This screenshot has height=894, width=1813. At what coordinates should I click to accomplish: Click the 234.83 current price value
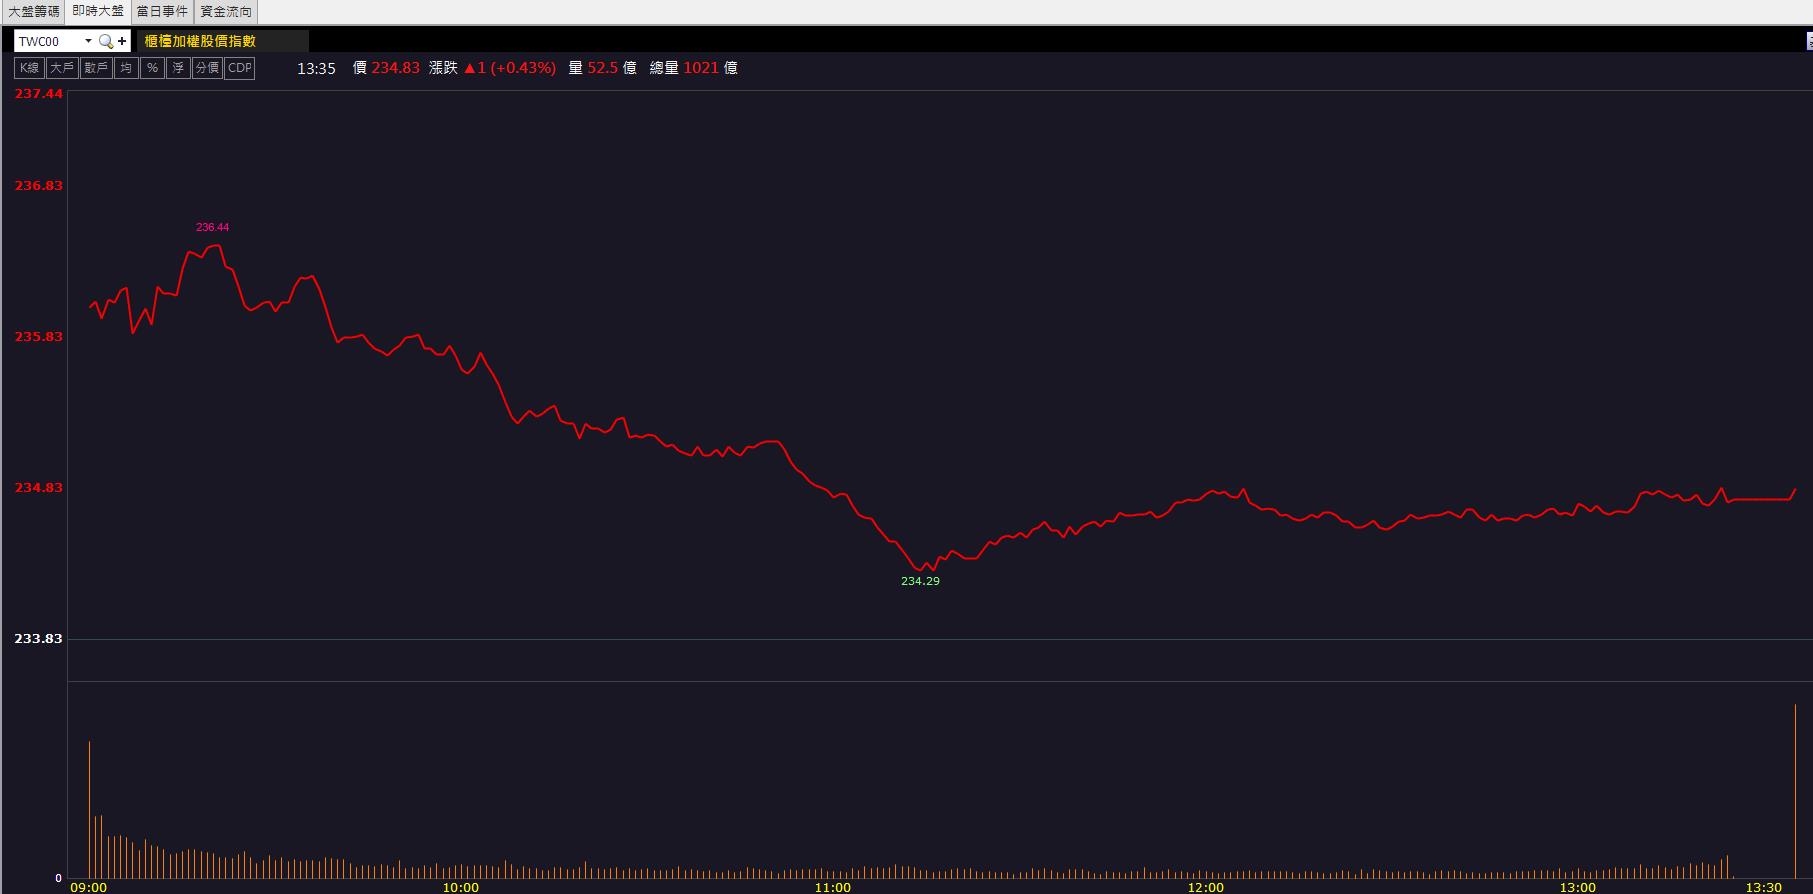point(395,68)
